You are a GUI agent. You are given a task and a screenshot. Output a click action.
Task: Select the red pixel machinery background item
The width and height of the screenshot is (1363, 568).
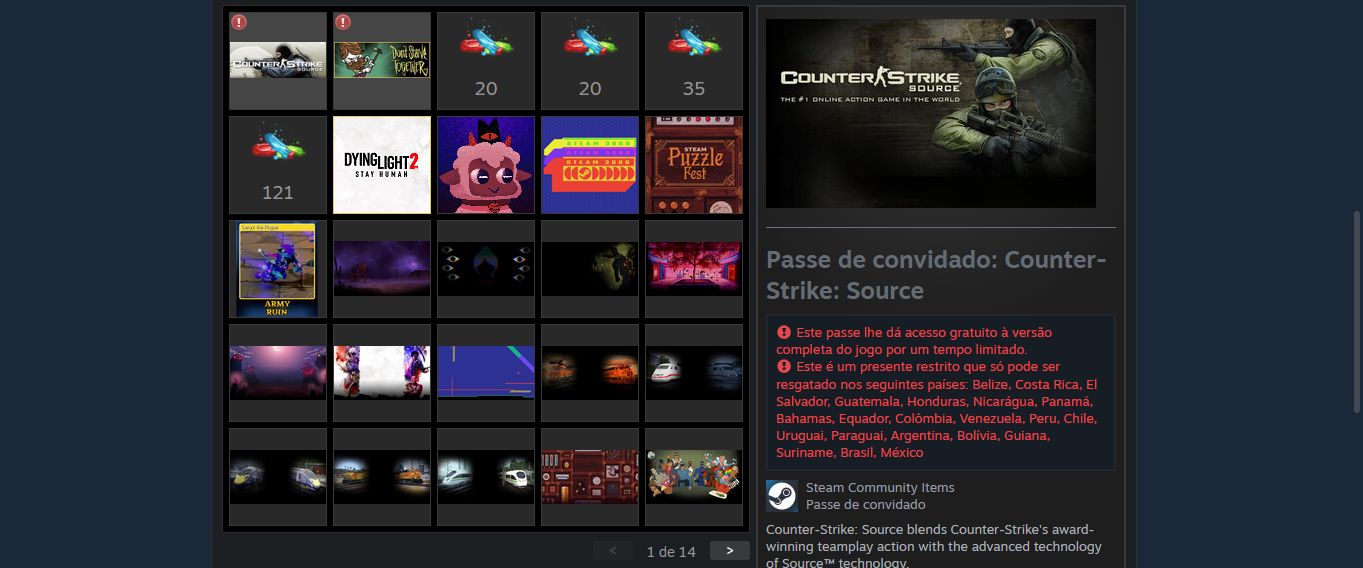590,477
